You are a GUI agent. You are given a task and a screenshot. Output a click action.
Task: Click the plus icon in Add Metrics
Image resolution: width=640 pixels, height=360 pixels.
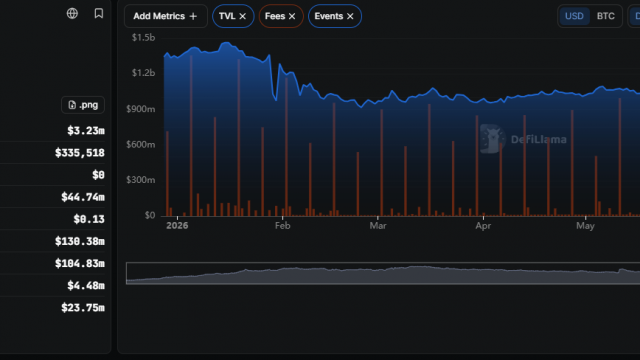(x=193, y=16)
